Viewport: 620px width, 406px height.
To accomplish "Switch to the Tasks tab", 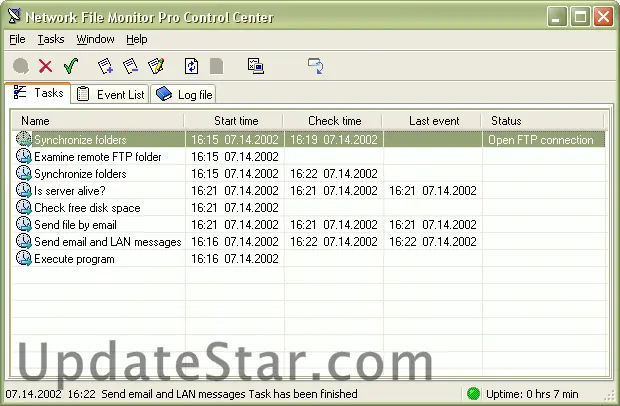I will 38,93.
